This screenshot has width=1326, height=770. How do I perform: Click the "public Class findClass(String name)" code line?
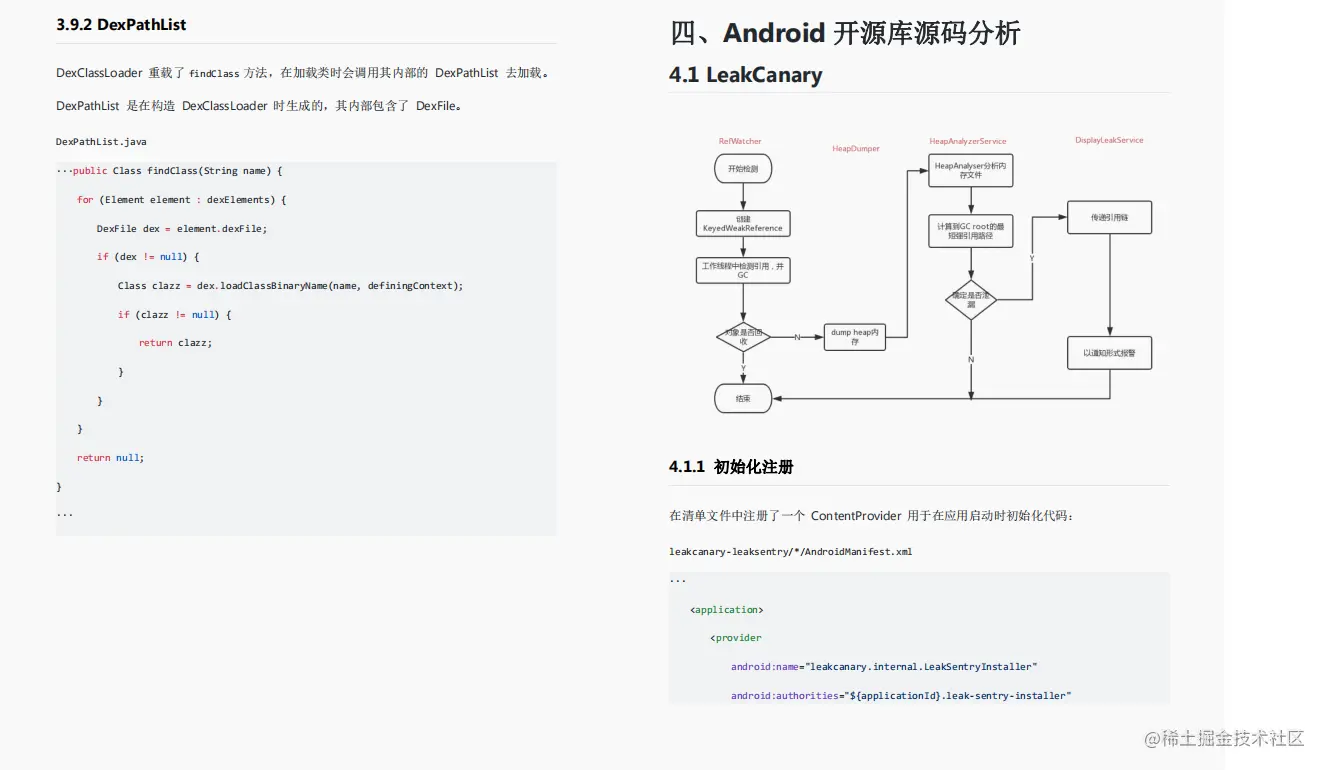177,171
